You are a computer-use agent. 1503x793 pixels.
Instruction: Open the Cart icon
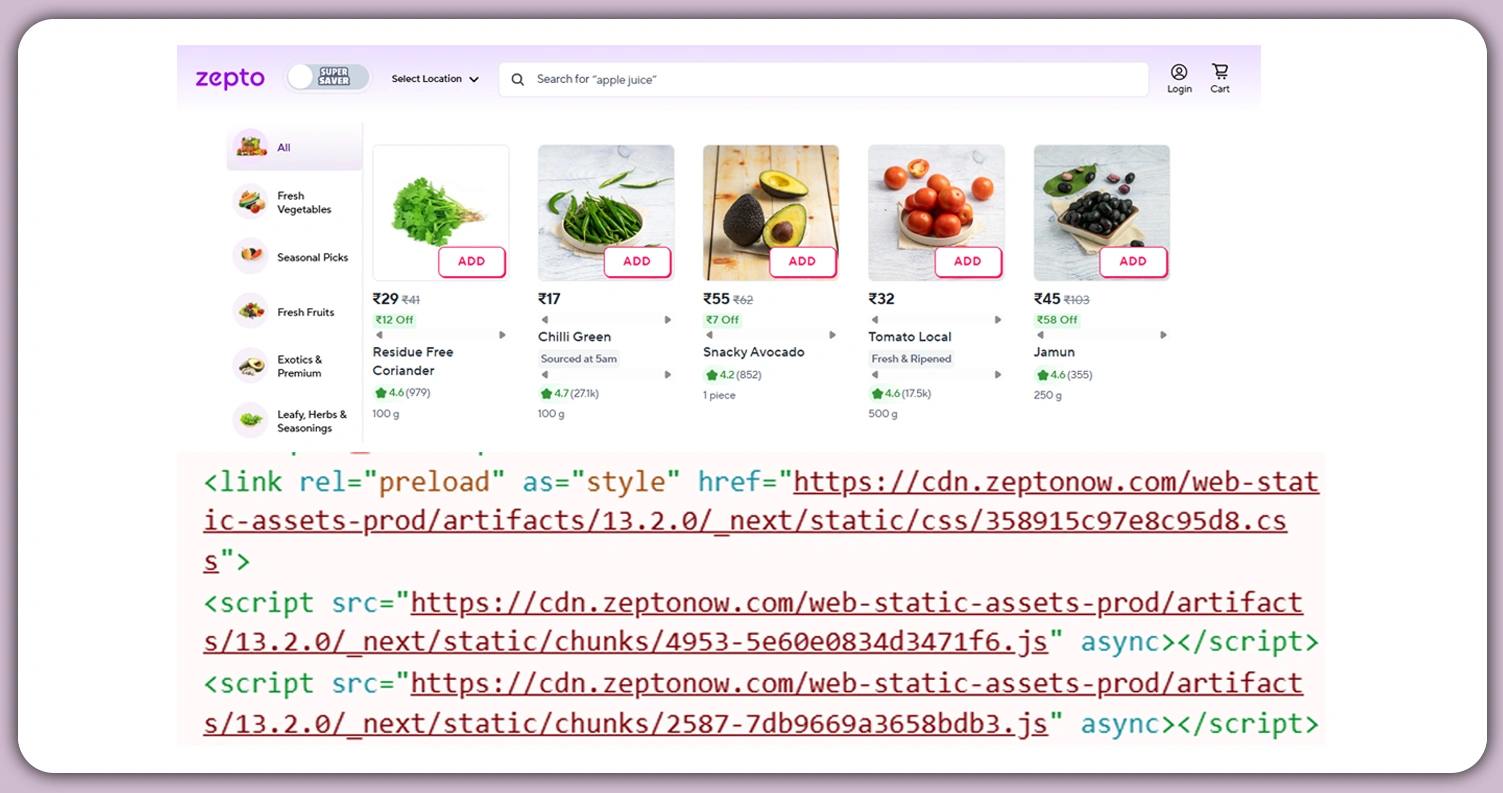[x=1219, y=71]
